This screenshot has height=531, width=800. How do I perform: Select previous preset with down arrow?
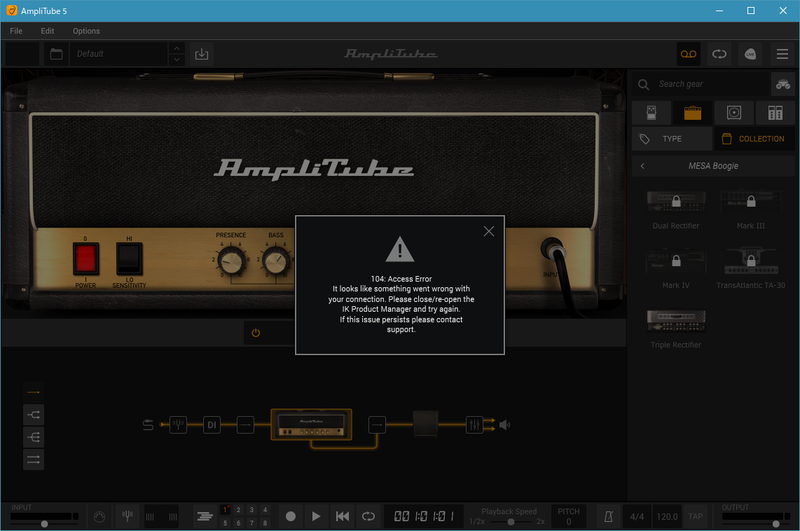[177, 60]
